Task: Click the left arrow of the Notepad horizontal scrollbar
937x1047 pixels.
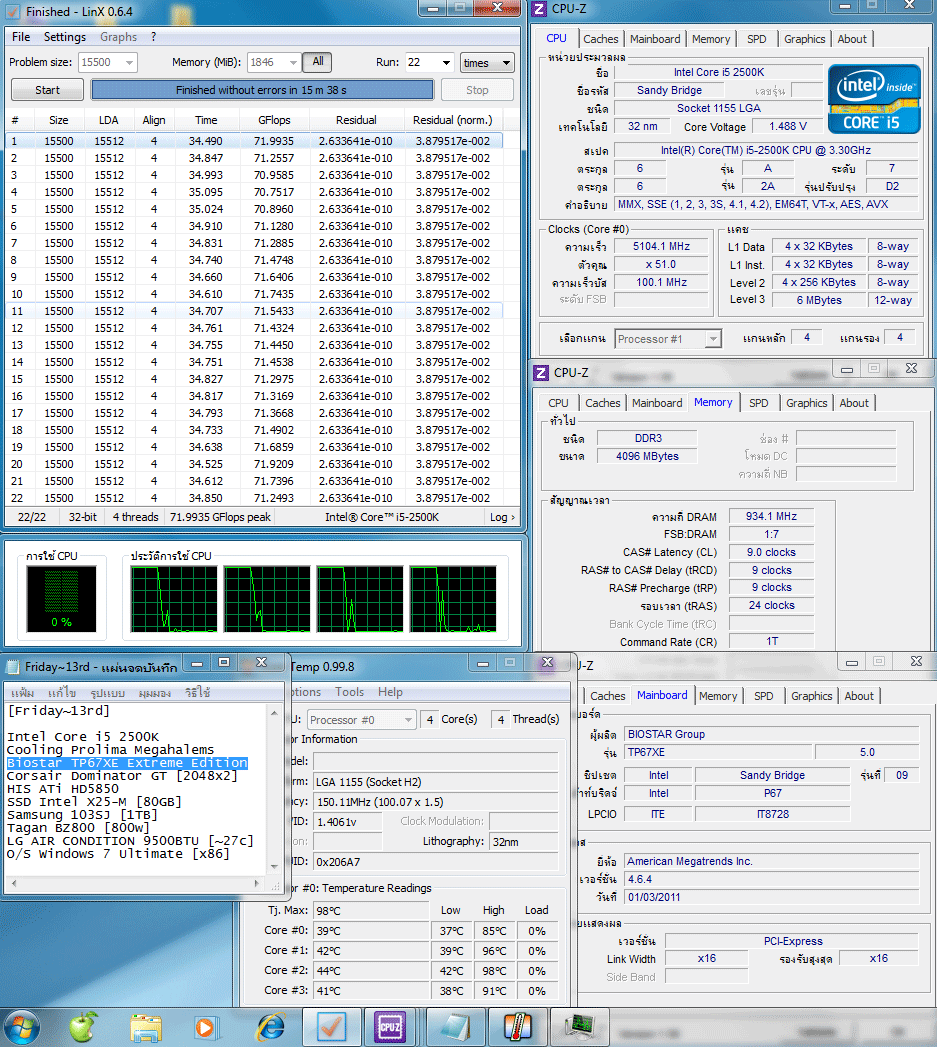Action: coord(13,883)
